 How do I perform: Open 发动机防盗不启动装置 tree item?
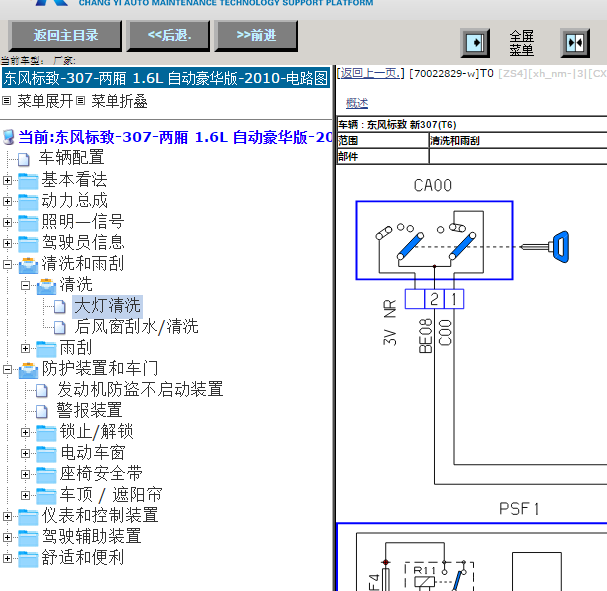(140, 389)
